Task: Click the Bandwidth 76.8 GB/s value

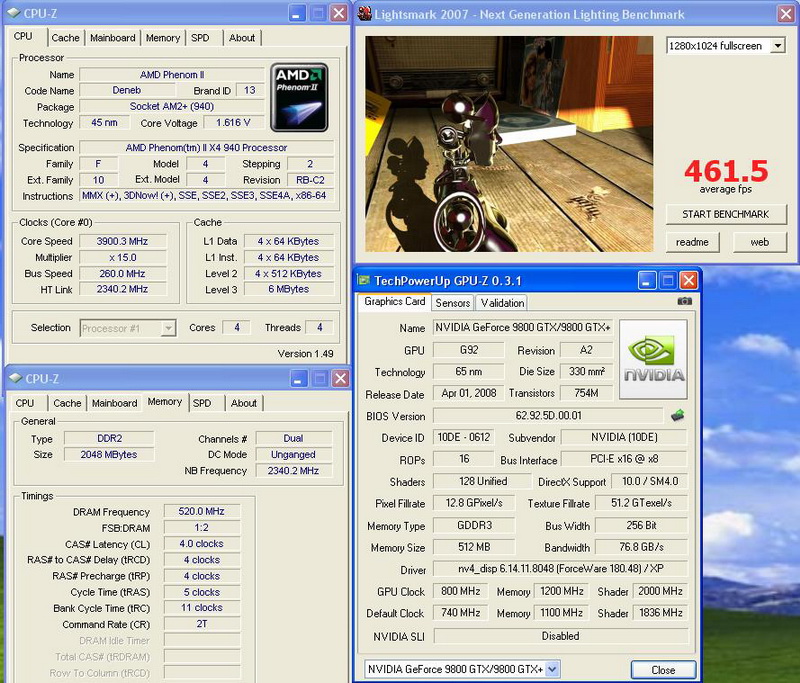Action: click(641, 547)
